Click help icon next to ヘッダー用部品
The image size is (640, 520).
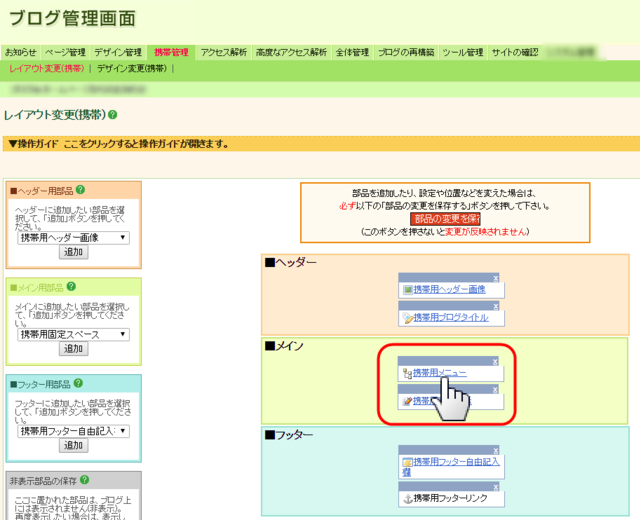coord(80,190)
